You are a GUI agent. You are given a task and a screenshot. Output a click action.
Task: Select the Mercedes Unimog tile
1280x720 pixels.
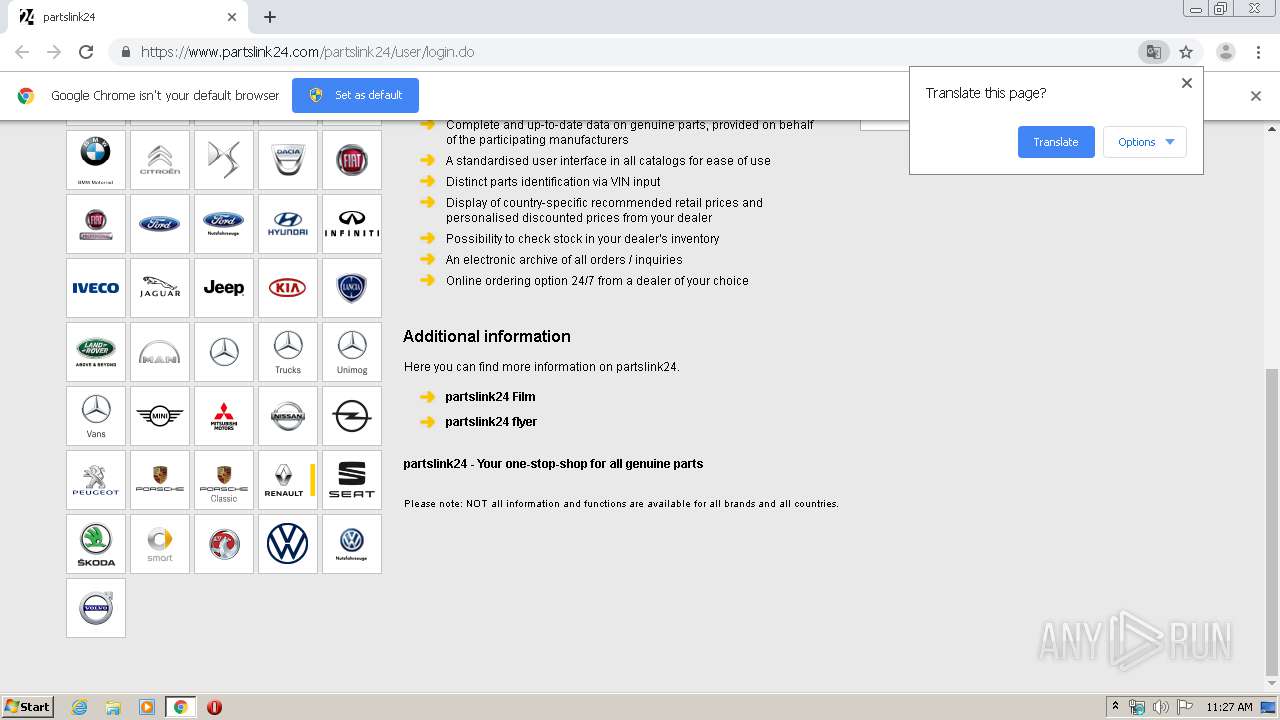click(x=352, y=352)
